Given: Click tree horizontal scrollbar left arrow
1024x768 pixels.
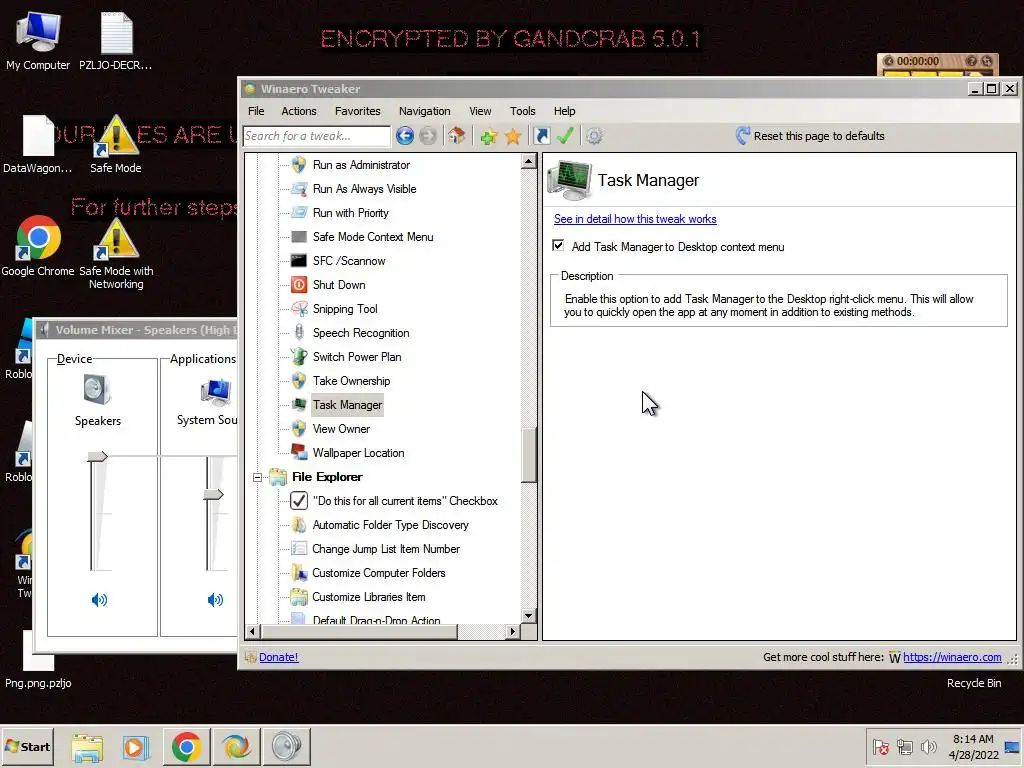Looking at the screenshot, I should [x=253, y=632].
